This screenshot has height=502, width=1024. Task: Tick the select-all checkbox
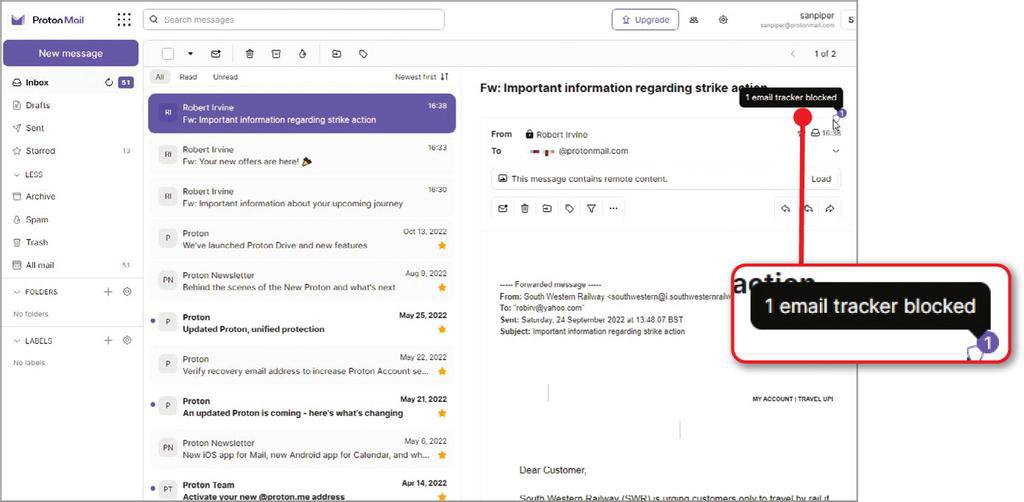click(x=168, y=54)
